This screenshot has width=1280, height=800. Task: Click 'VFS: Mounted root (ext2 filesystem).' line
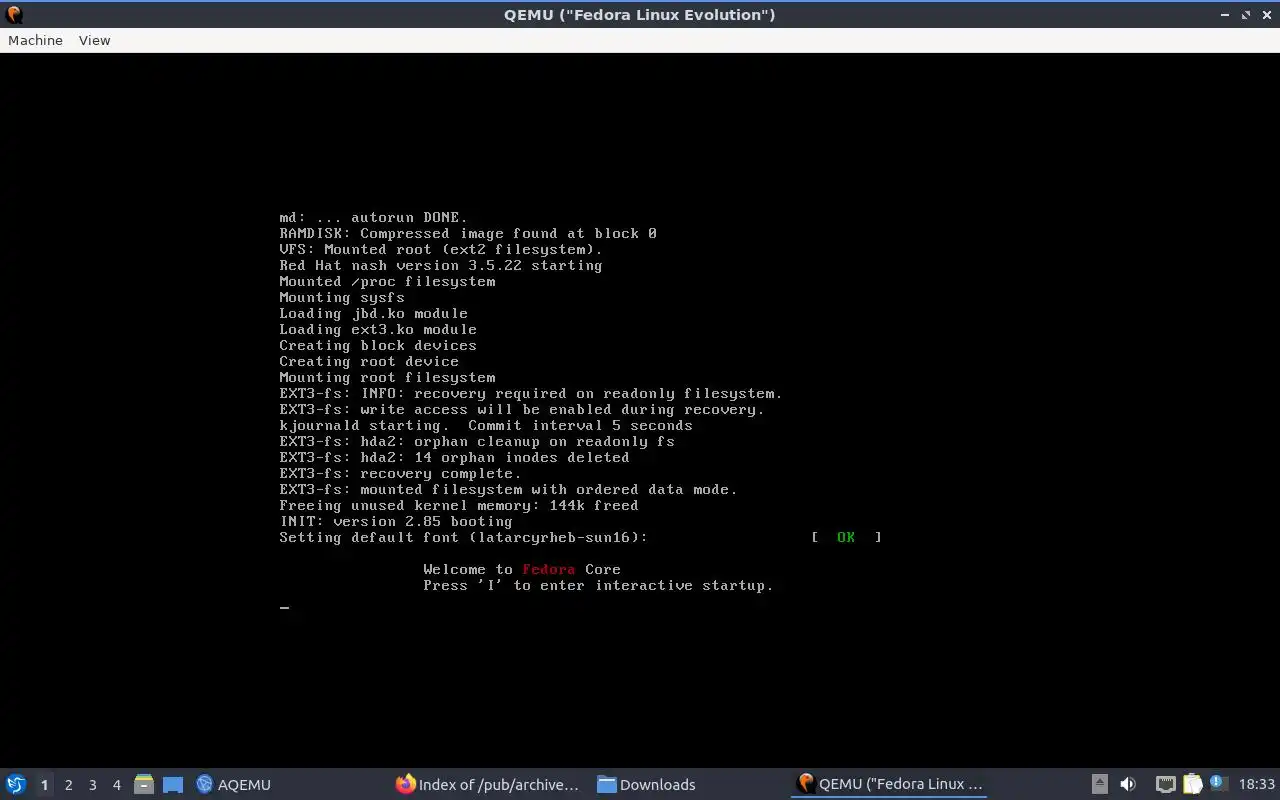pos(441,249)
